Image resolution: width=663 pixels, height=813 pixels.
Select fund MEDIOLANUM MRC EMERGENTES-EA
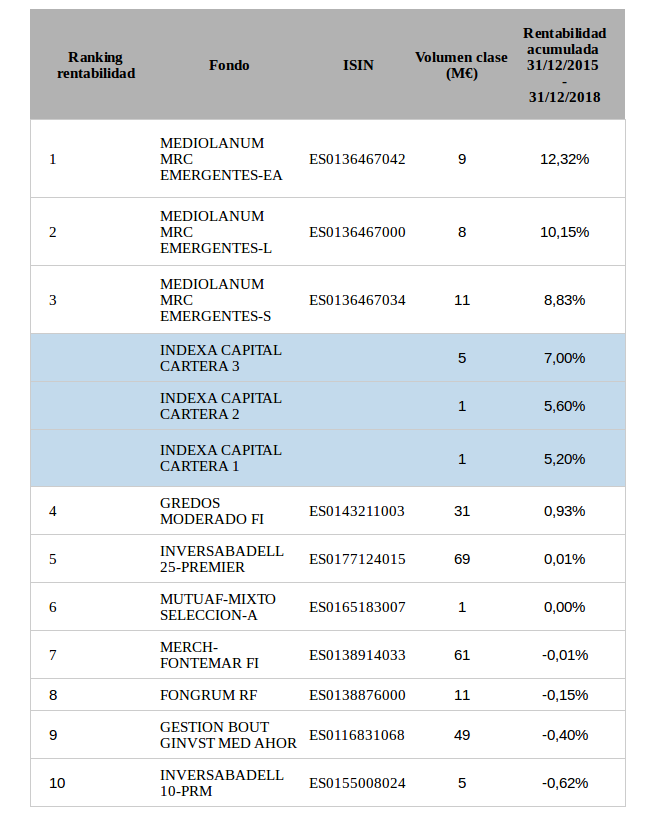[x=221, y=159]
